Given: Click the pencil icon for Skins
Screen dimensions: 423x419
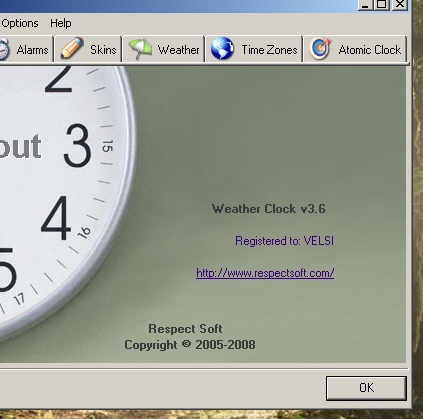Looking at the screenshot, I should pos(72,48).
